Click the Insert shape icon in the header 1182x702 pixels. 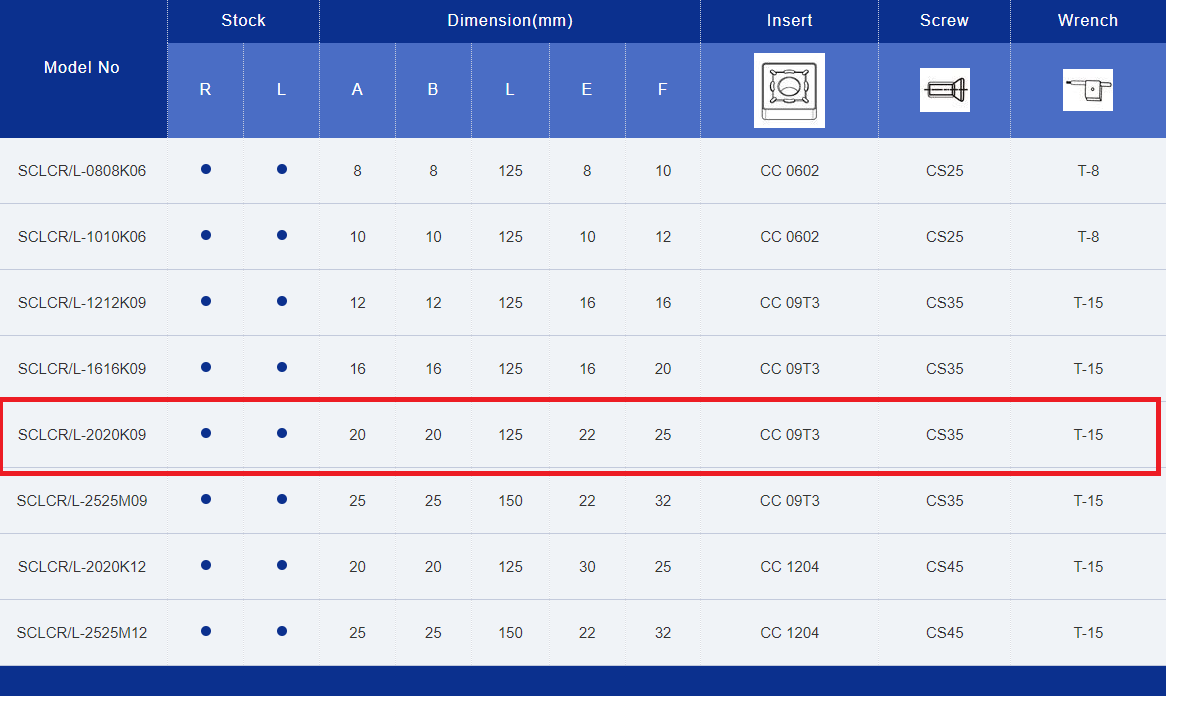pos(789,90)
